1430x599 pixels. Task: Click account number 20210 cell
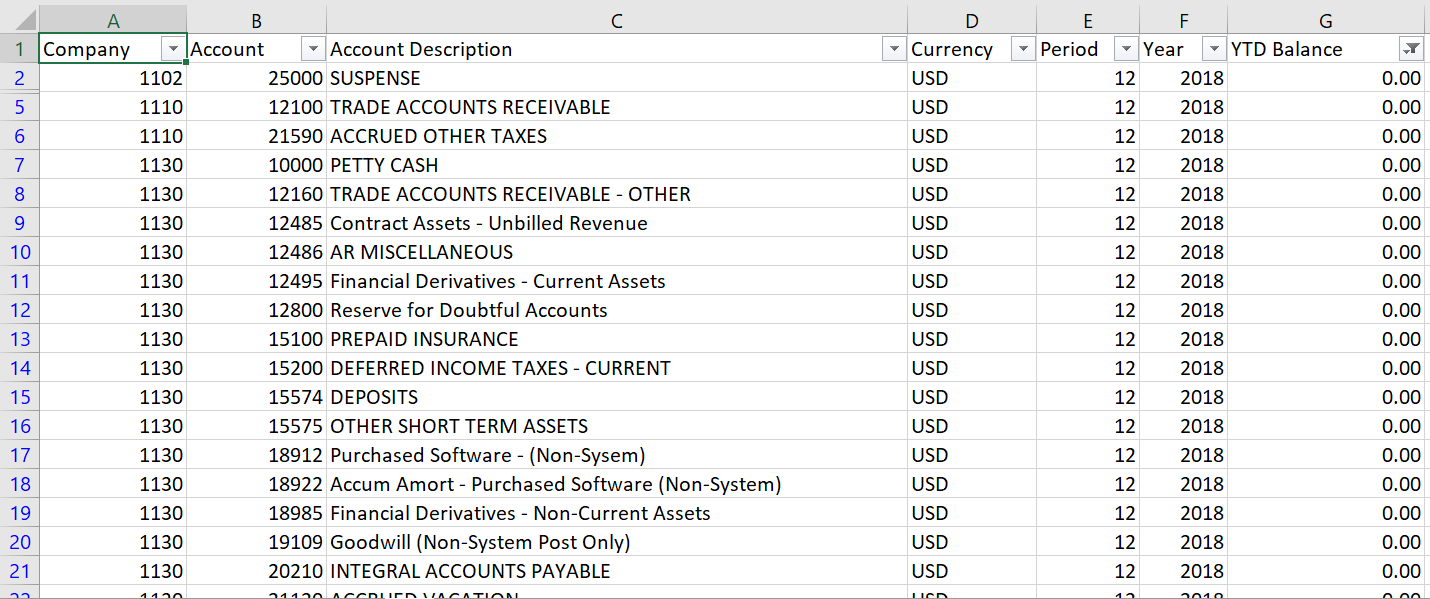coord(257,571)
